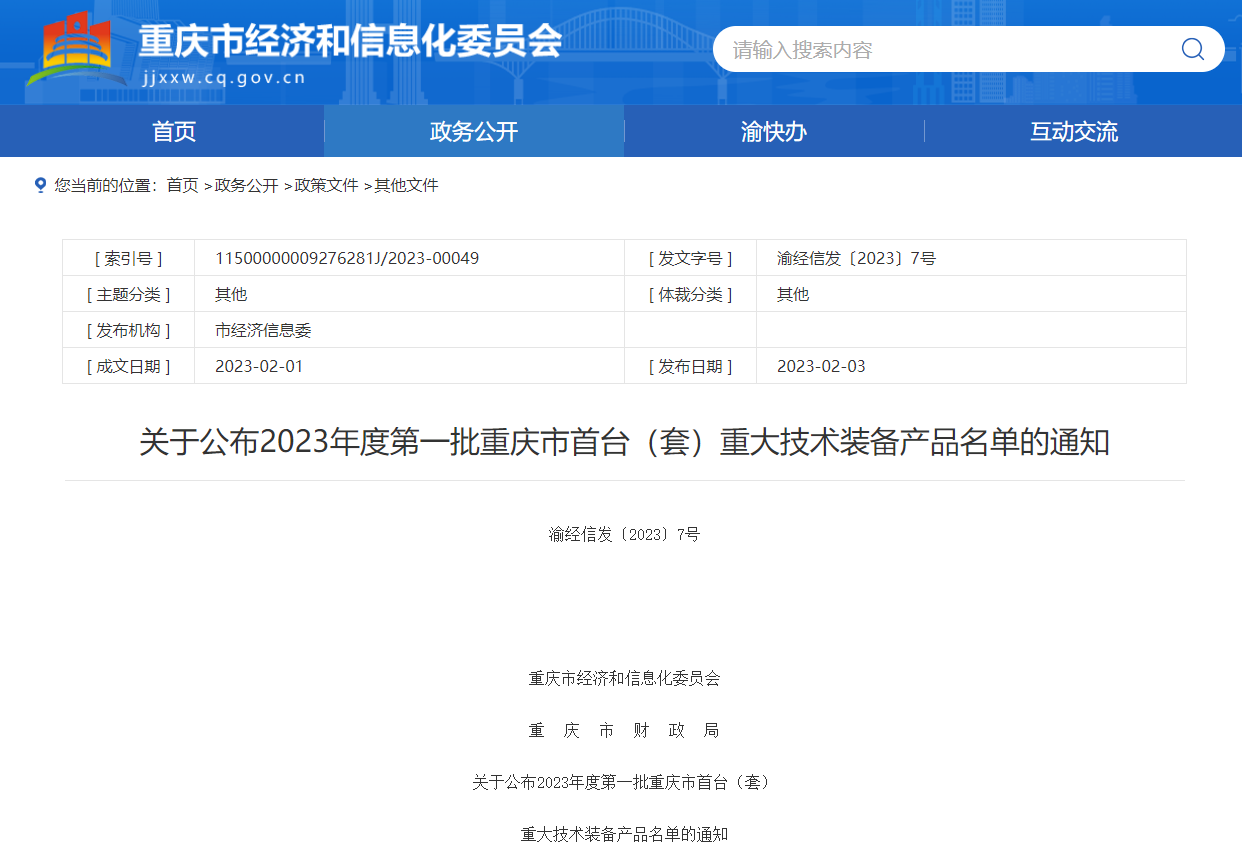Open the 互动交流 navigation tab

[1074, 131]
